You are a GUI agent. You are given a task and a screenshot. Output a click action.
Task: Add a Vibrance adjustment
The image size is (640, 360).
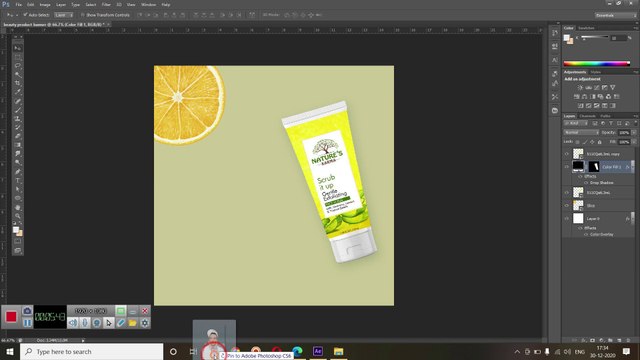point(613,87)
